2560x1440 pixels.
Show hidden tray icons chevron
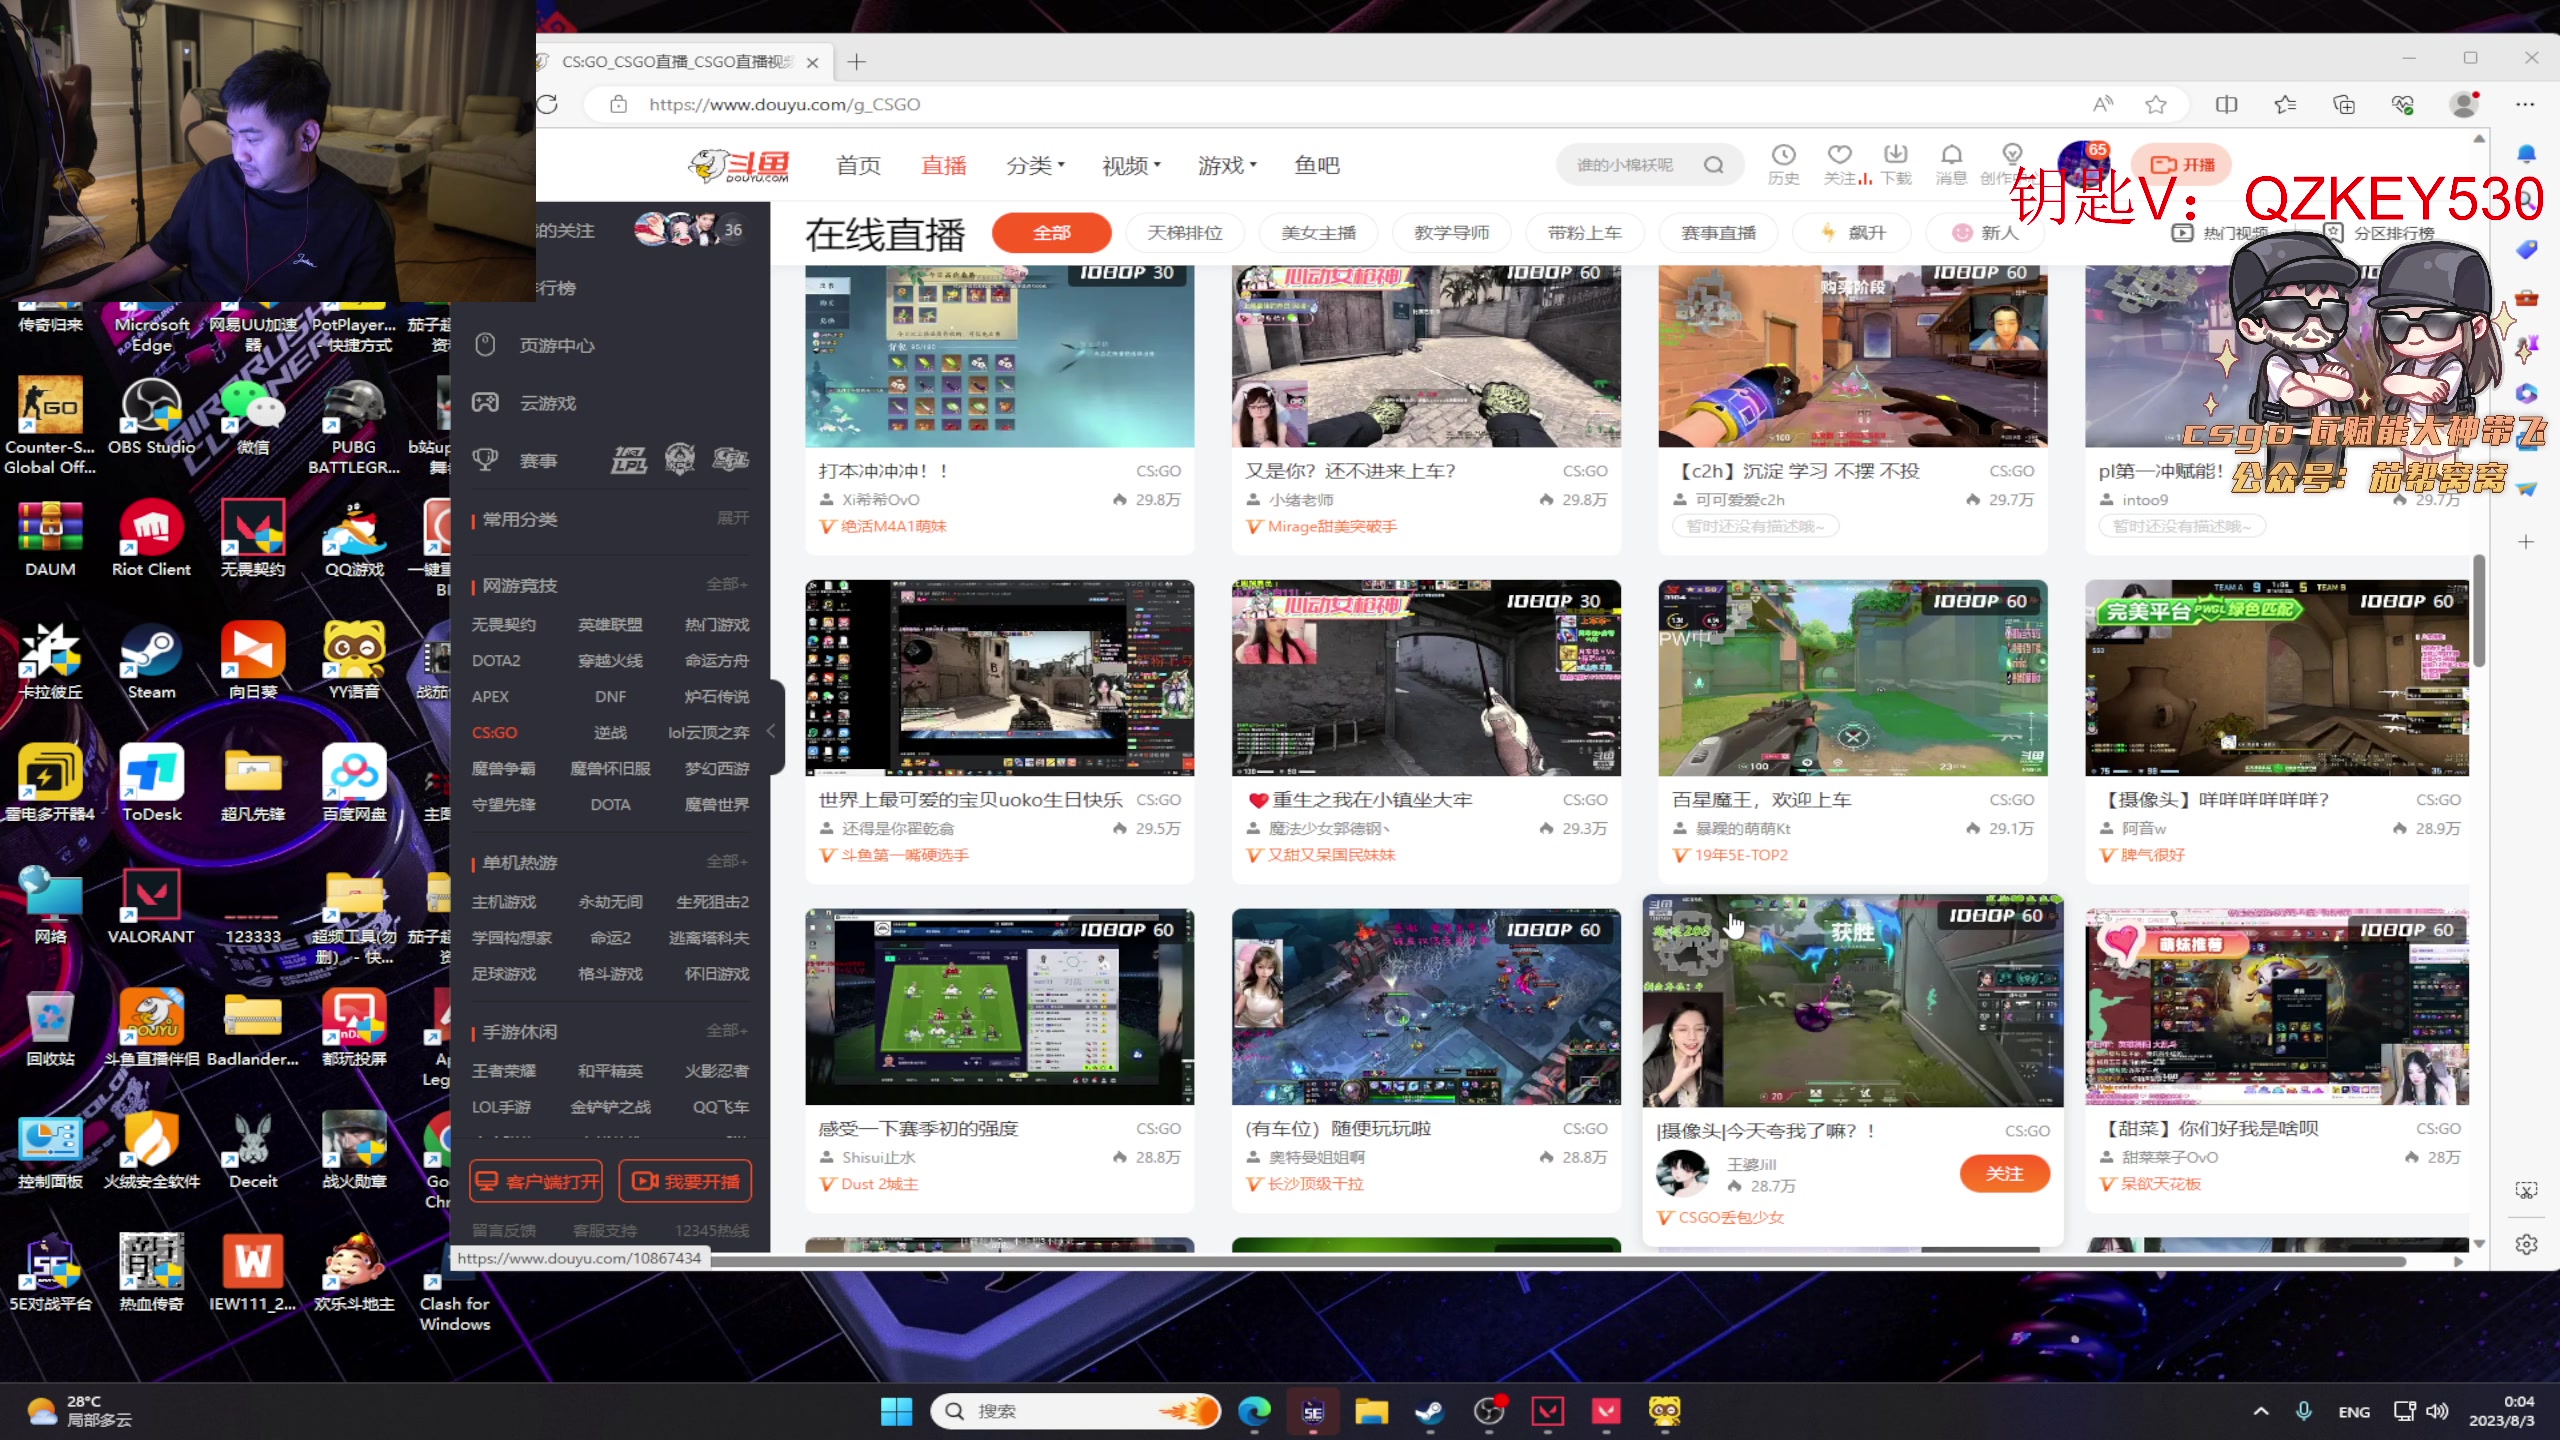point(2261,1411)
